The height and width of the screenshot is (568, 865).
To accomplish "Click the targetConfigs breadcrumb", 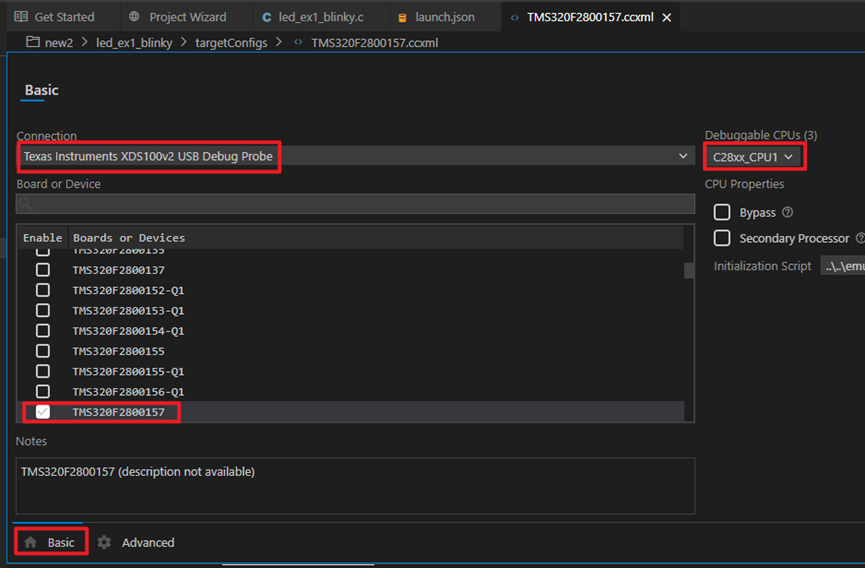I will point(231,42).
